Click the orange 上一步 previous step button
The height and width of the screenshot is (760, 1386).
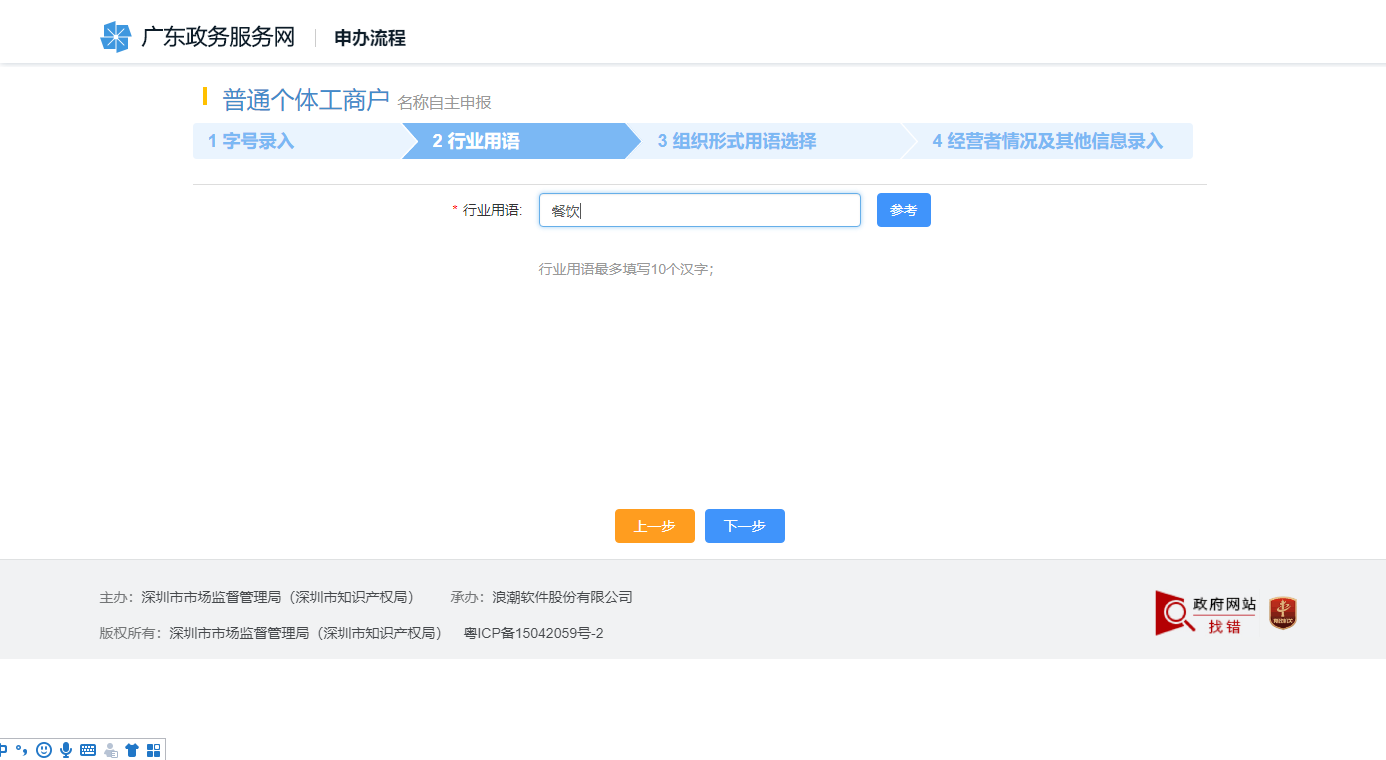654,526
